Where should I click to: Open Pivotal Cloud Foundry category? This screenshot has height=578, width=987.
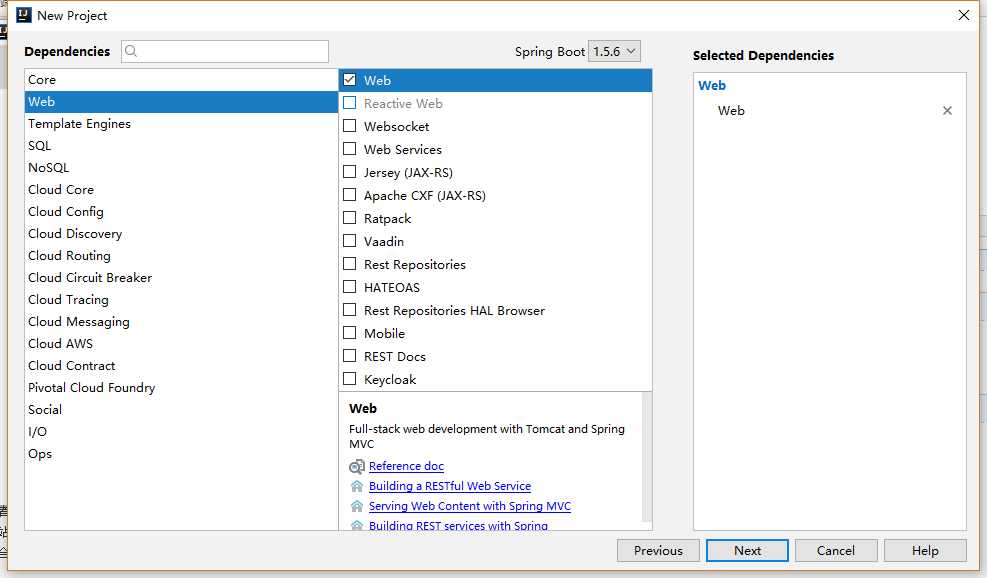coord(181,388)
